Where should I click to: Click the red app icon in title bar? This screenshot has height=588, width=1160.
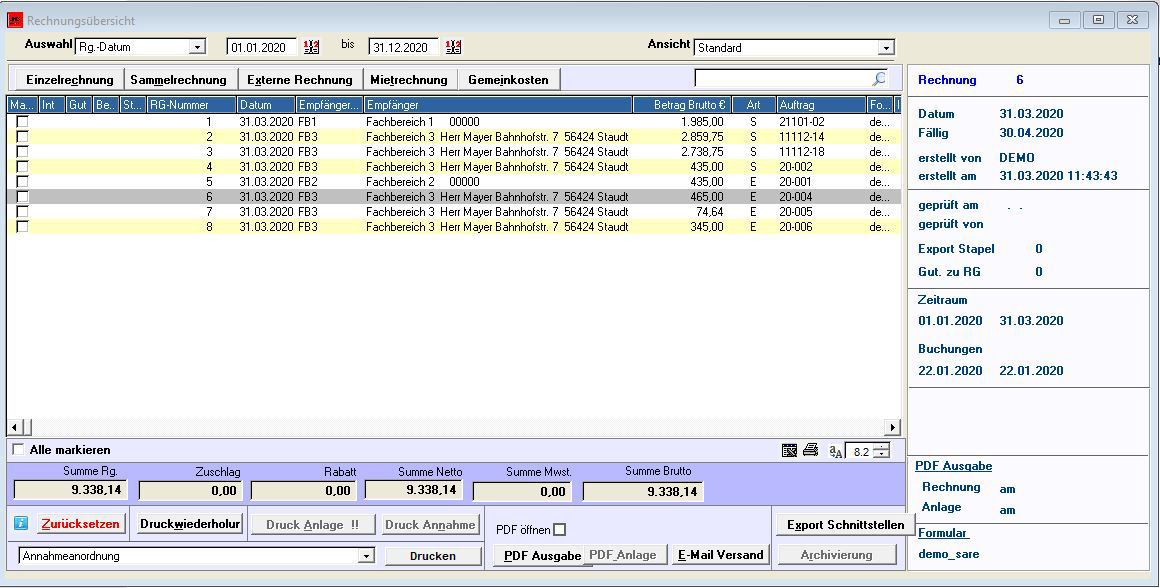15,20
